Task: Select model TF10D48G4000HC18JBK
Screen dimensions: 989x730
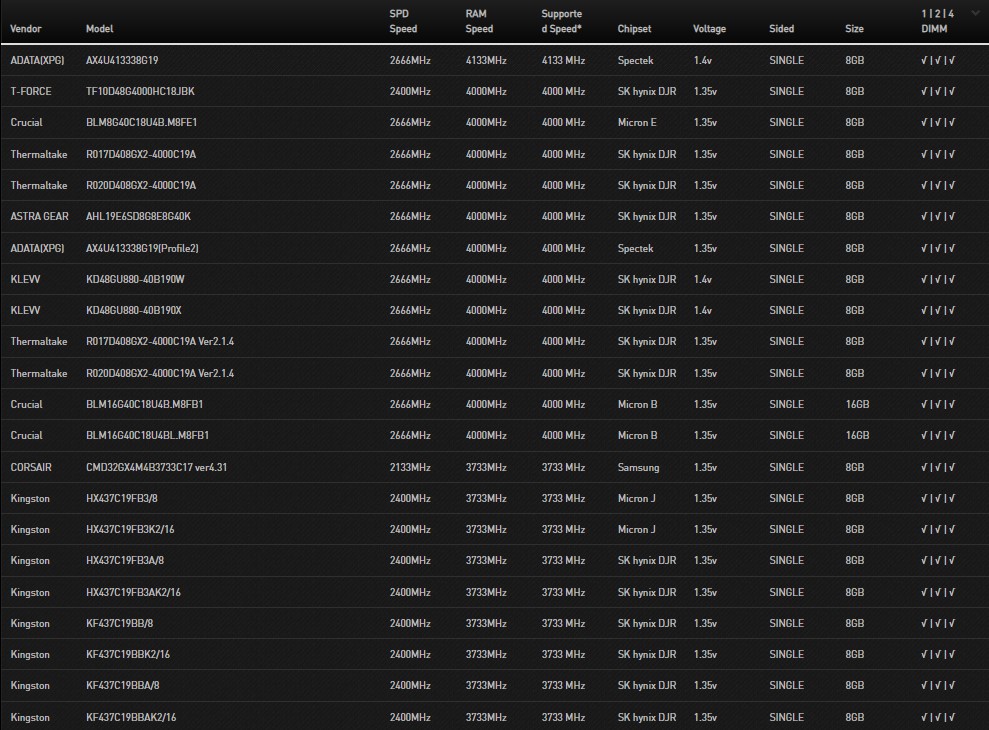Action: coord(140,91)
